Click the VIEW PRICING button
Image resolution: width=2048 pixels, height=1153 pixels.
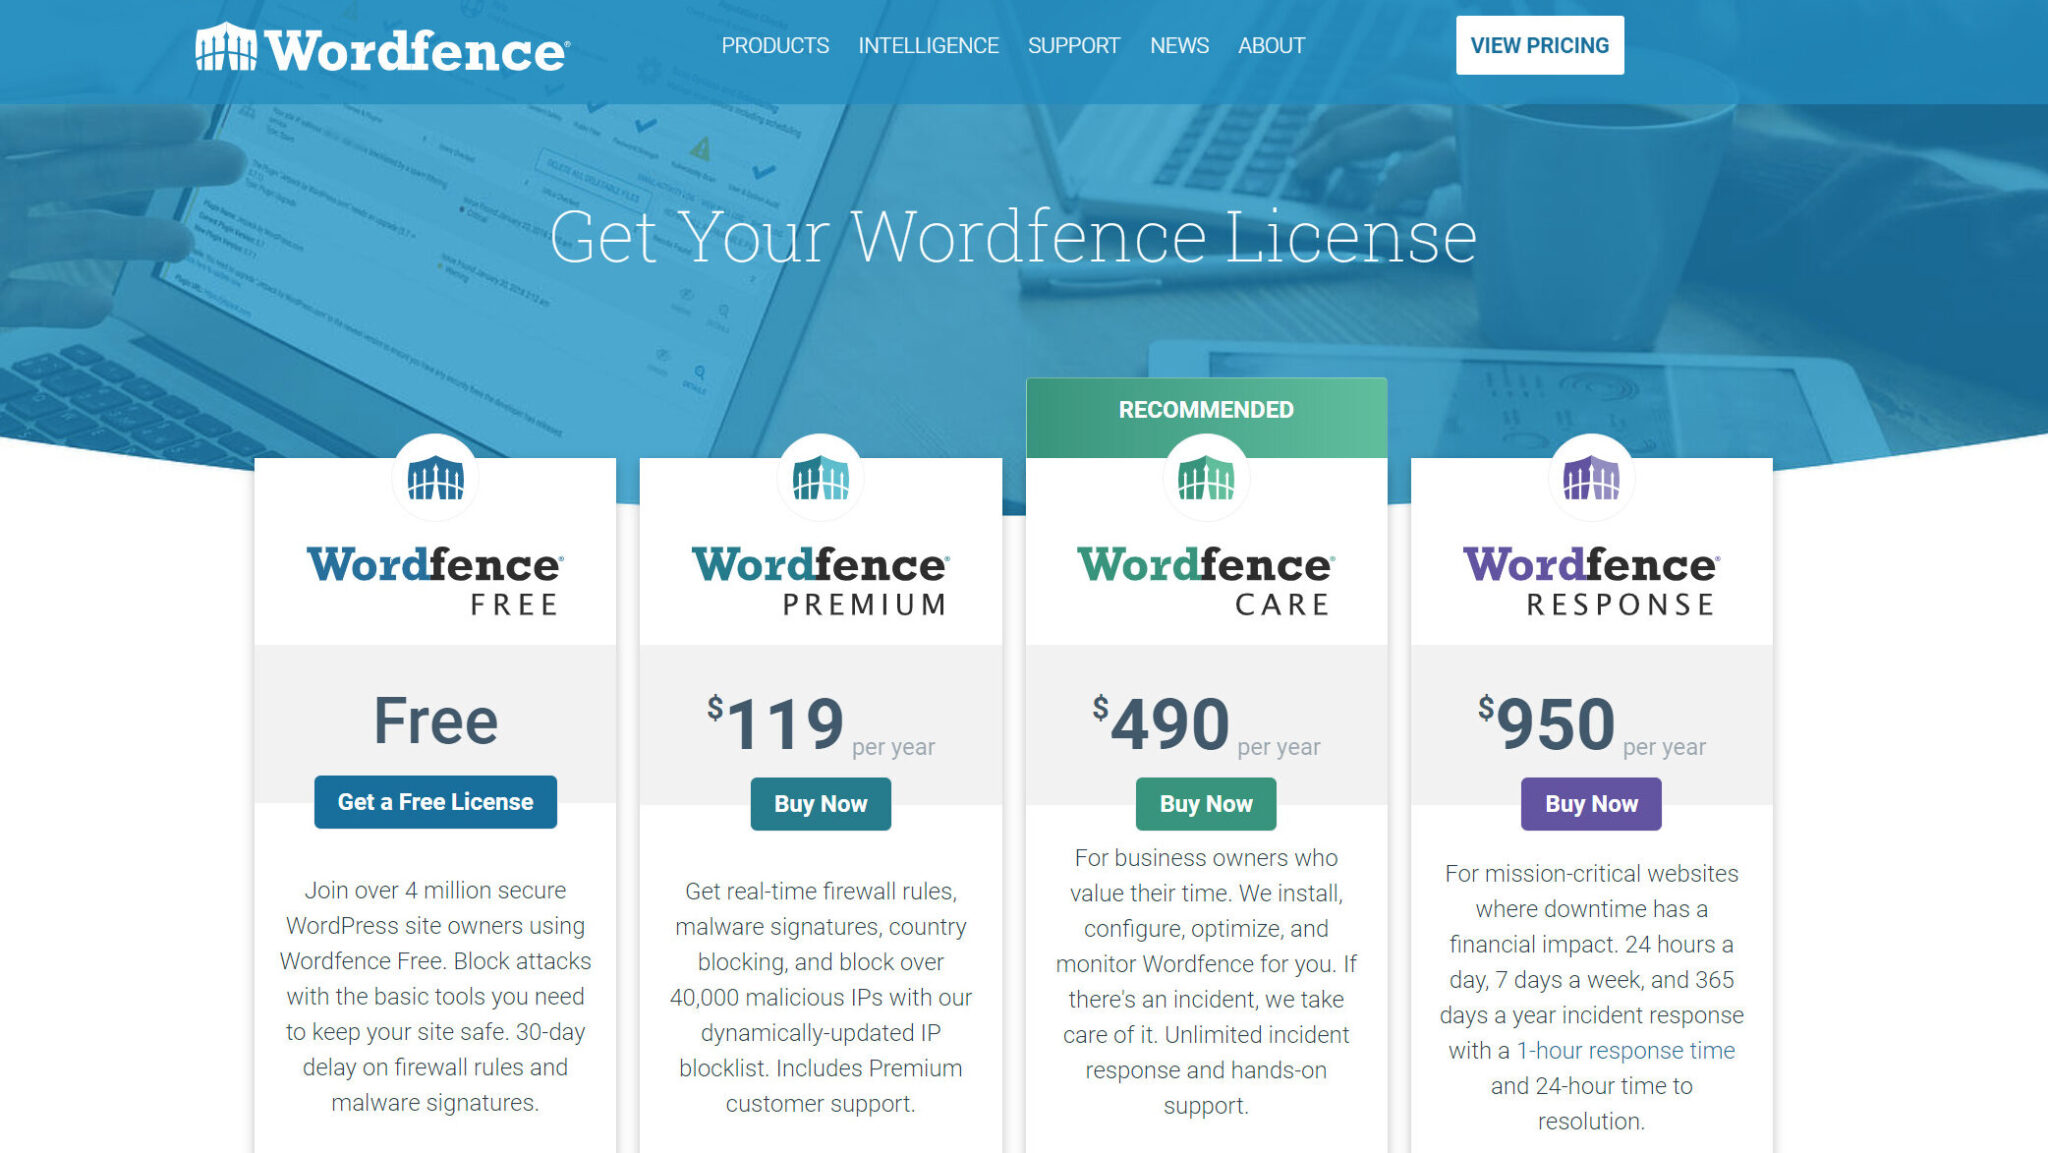pyautogui.click(x=1539, y=44)
